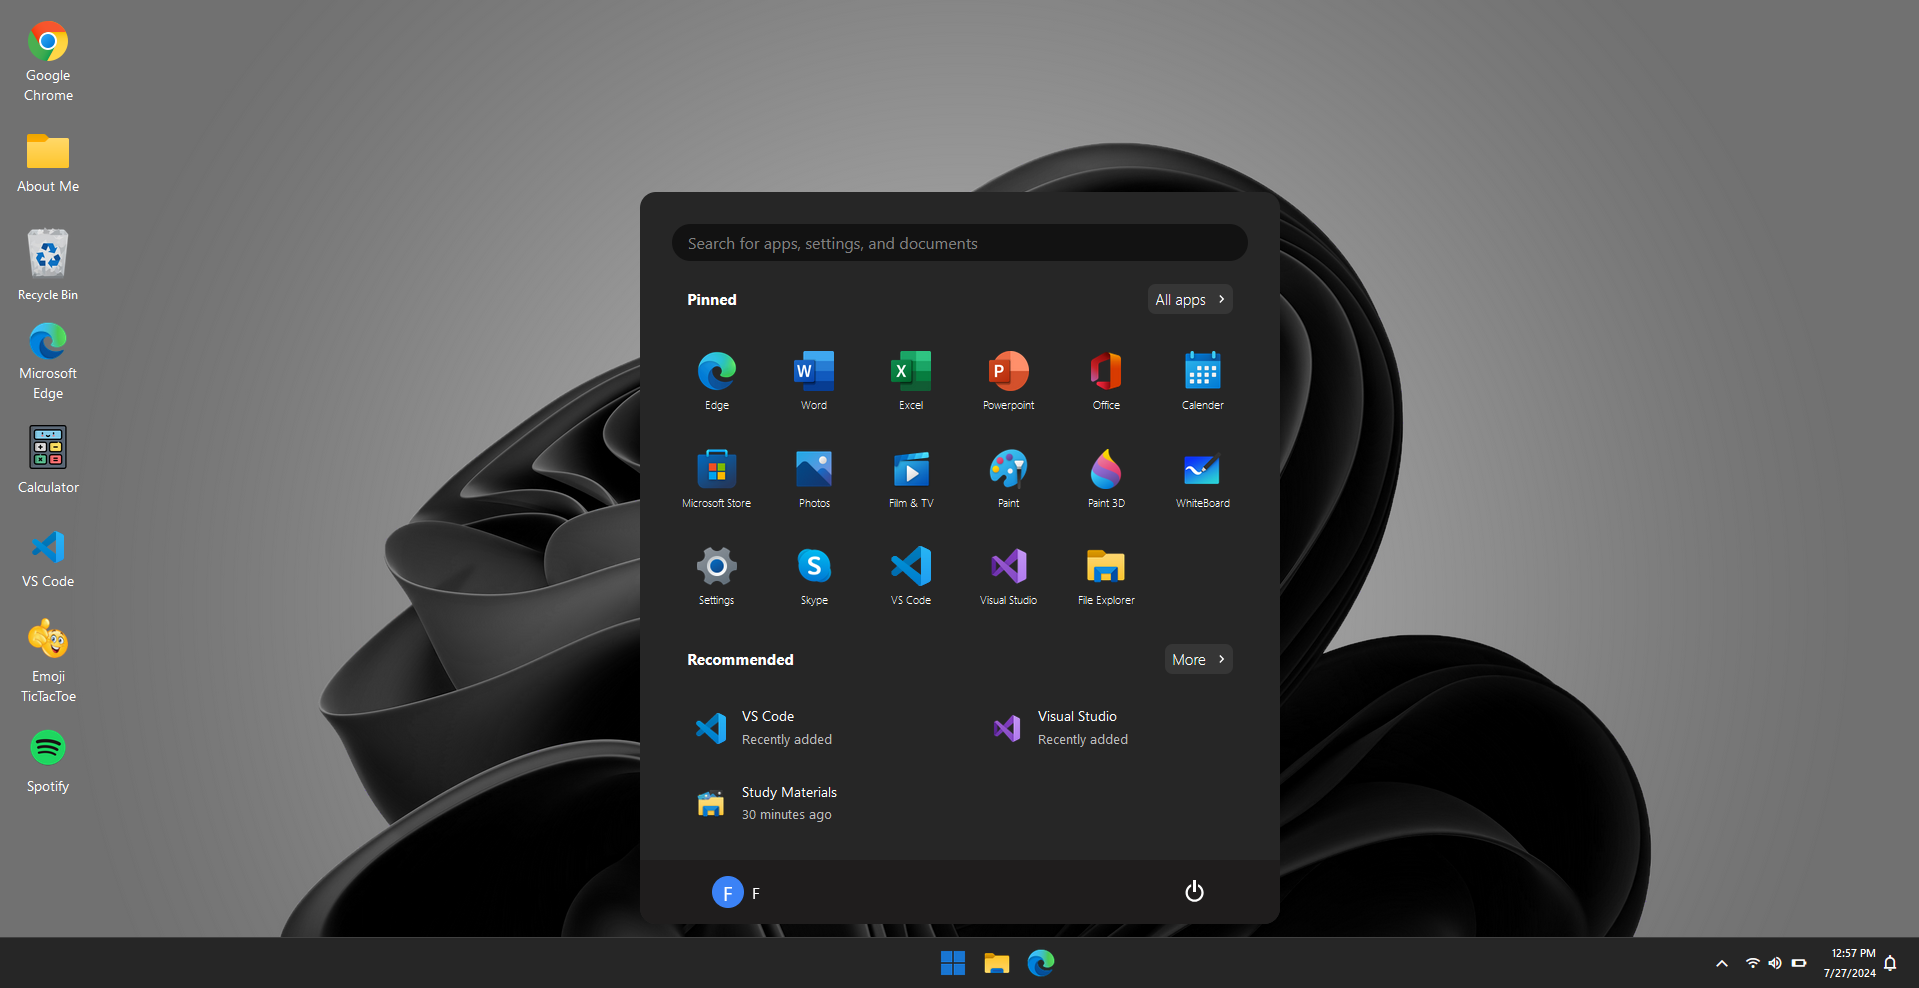This screenshot has width=1919, height=988.
Task: Click the taskbar clock and date
Action: pos(1851,963)
